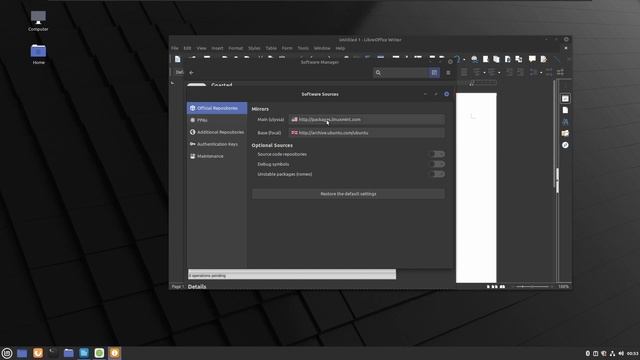Image resolution: width=640 pixels, height=360 pixels.
Task: Toggle Debug symbols switch
Action: pyautogui.click(x=437, y=164)
